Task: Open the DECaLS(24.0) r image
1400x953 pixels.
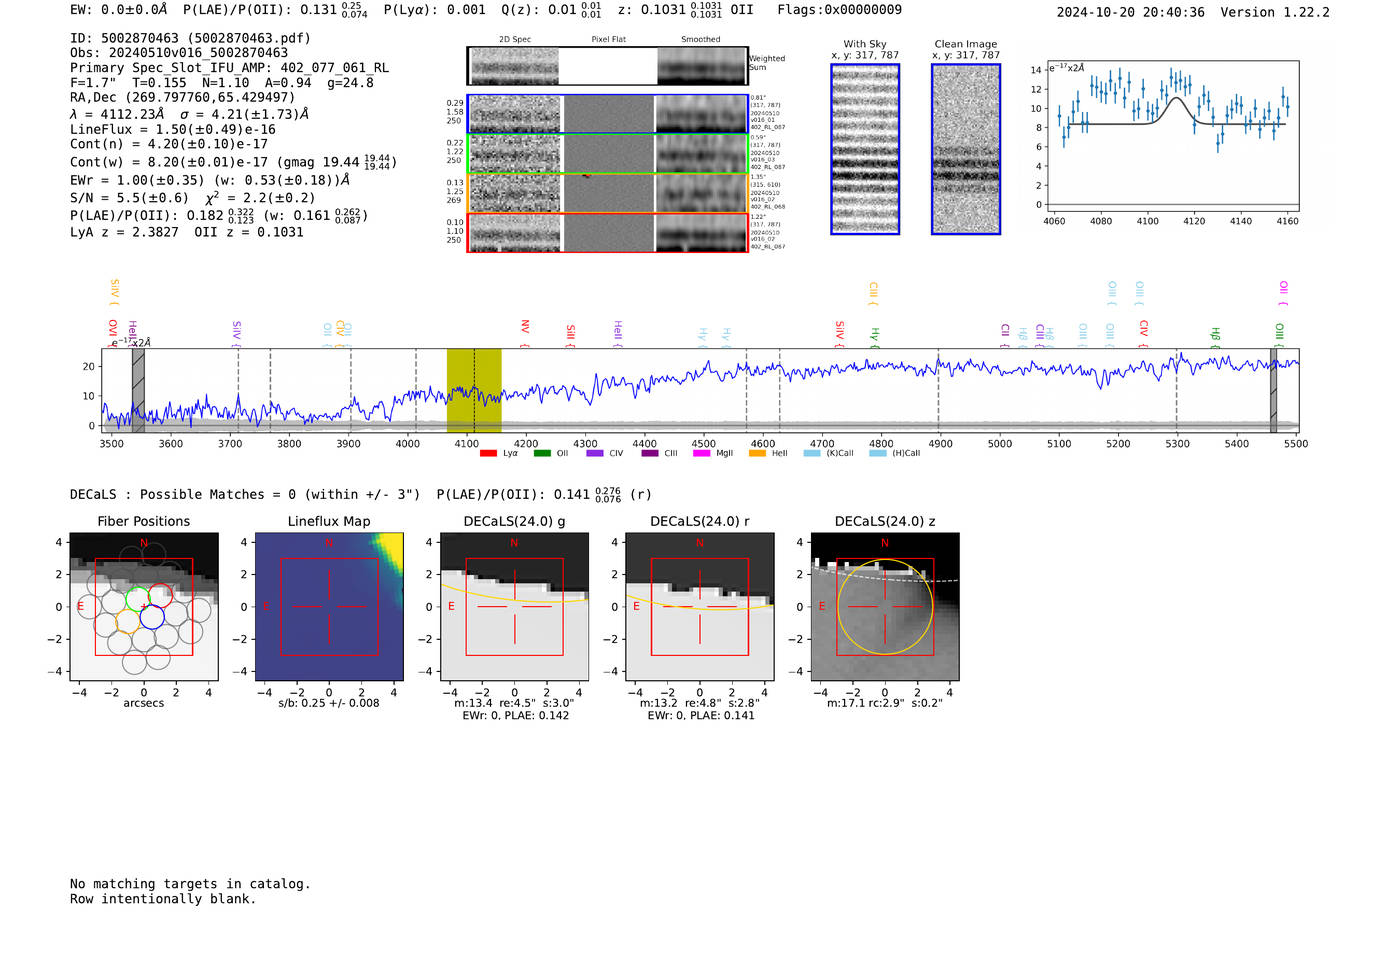Action: coord(700,607)
